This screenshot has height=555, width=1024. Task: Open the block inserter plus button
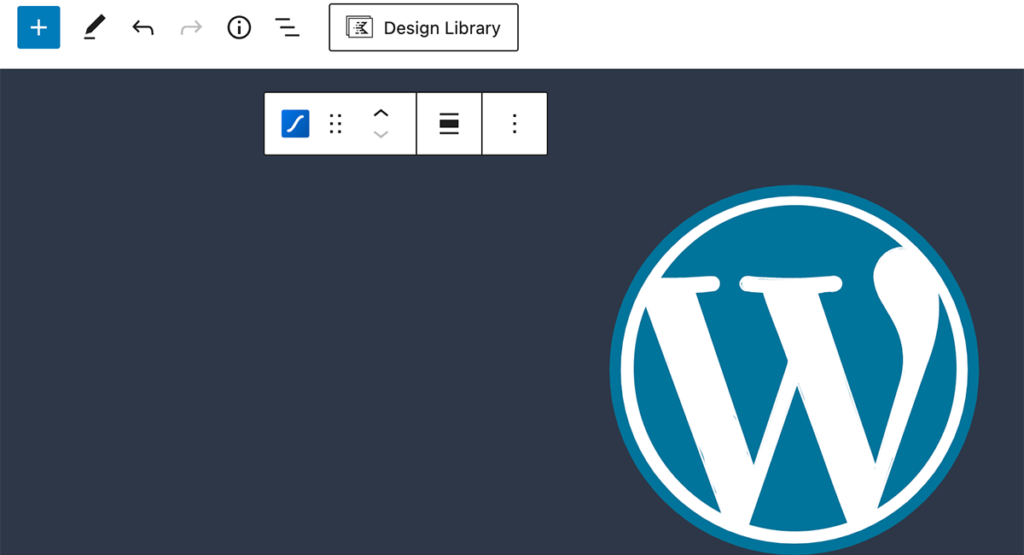tap(39, 27)
